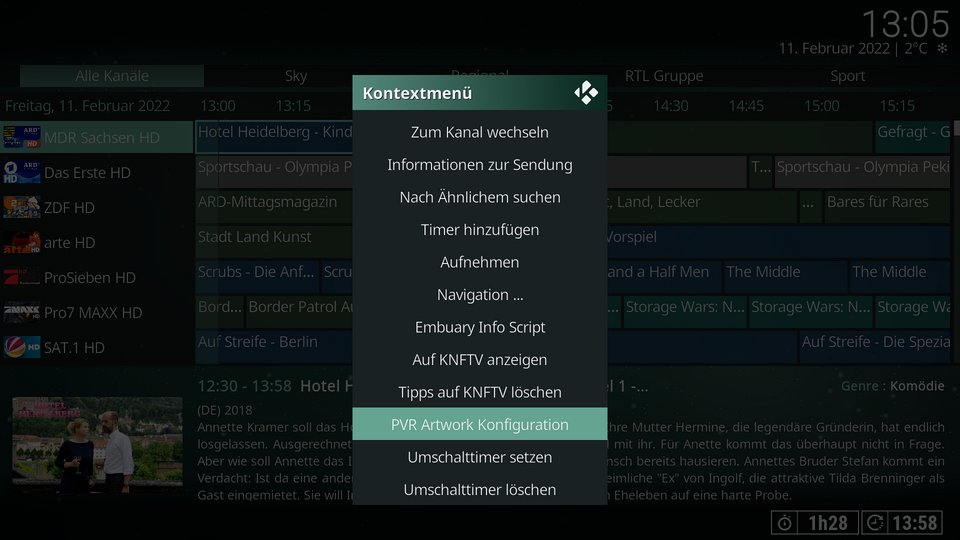
Task: Click the 'Genre : Komödie' label
Action: tap(893, 386)
